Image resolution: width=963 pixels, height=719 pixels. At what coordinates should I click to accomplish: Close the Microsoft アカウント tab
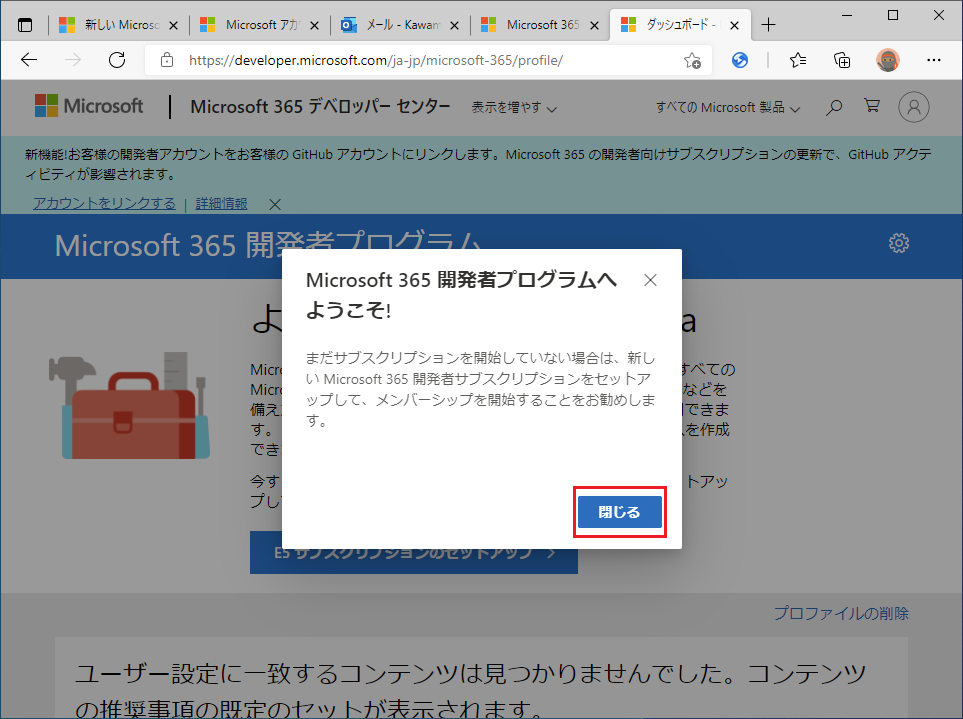pyautogui.click(x=314, y=25)
